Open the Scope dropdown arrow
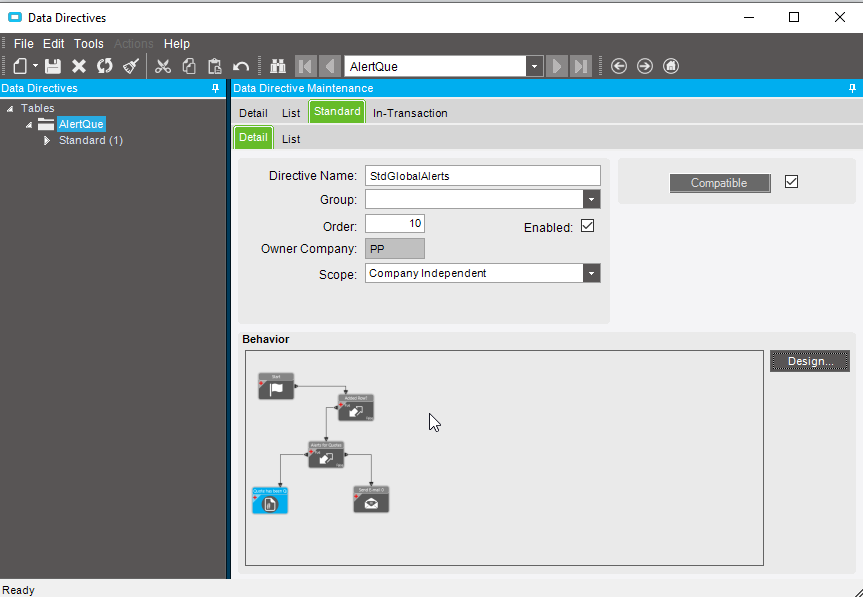The width and height of the screenshot is (863, 597). 592,273
